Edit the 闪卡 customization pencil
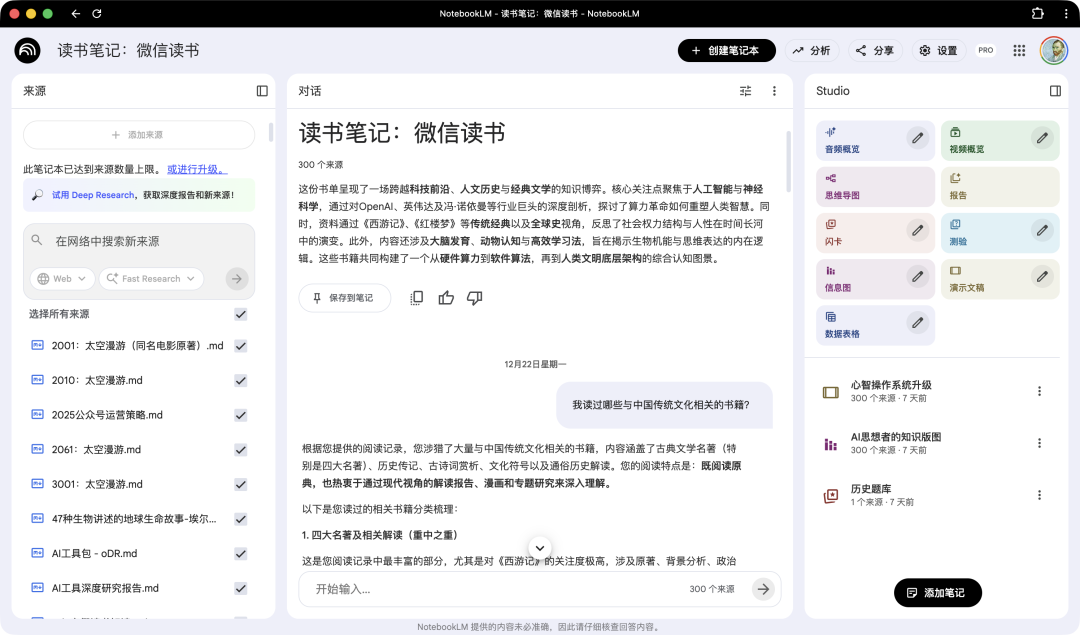The height and width of the screenshot is (635, 1080). (x=917, y=230)
